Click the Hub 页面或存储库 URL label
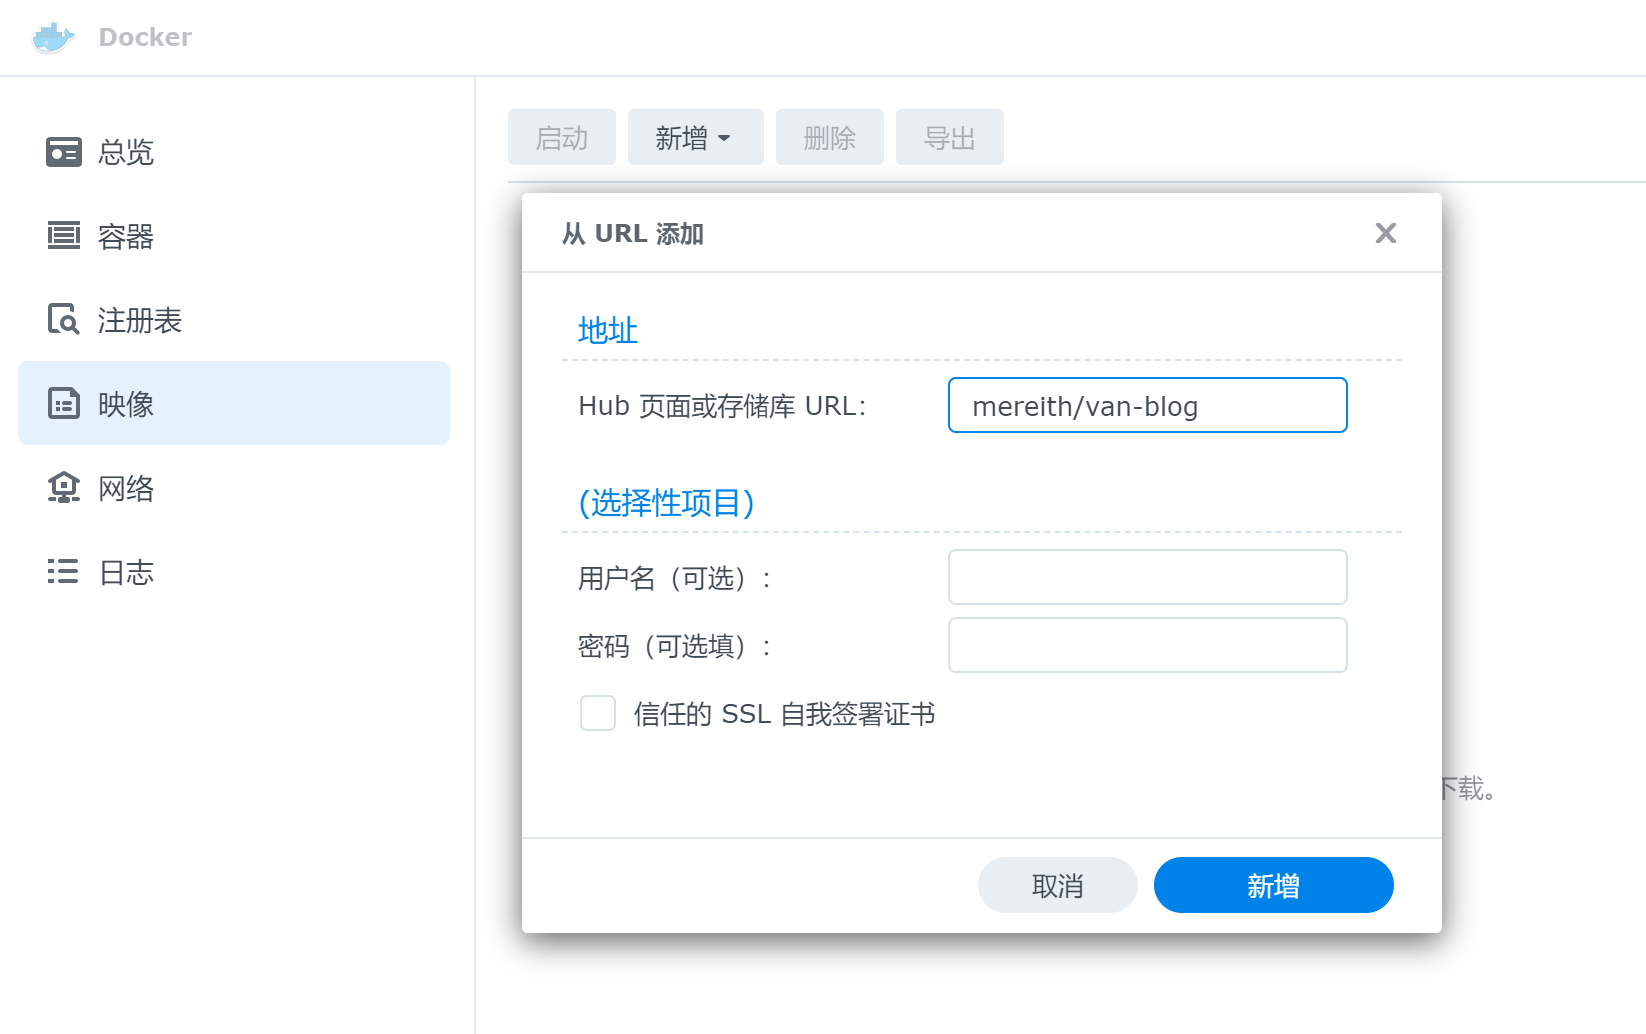Image resolution: width=1646 pixels, height=1034 pixels. pyautogui.click(x=722, y=406)
